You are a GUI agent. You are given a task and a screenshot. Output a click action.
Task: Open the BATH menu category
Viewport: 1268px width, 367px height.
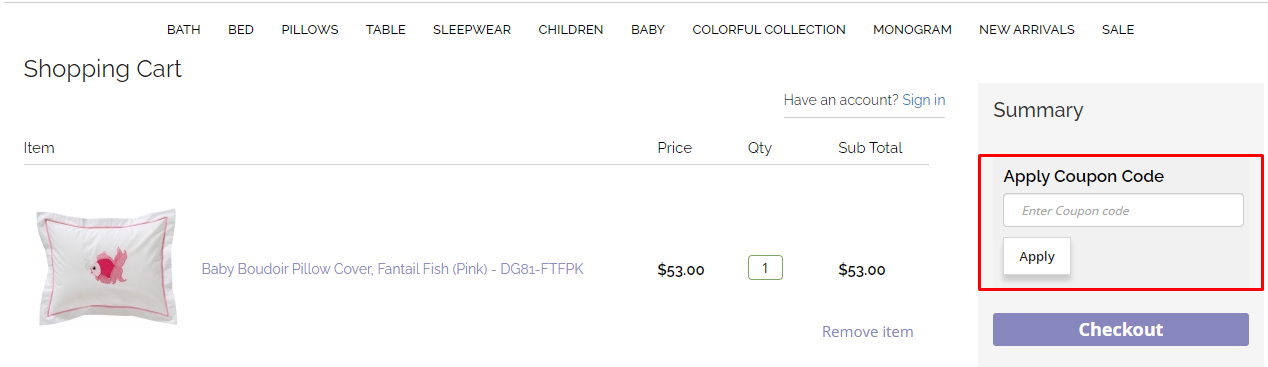tap(183, 30)
